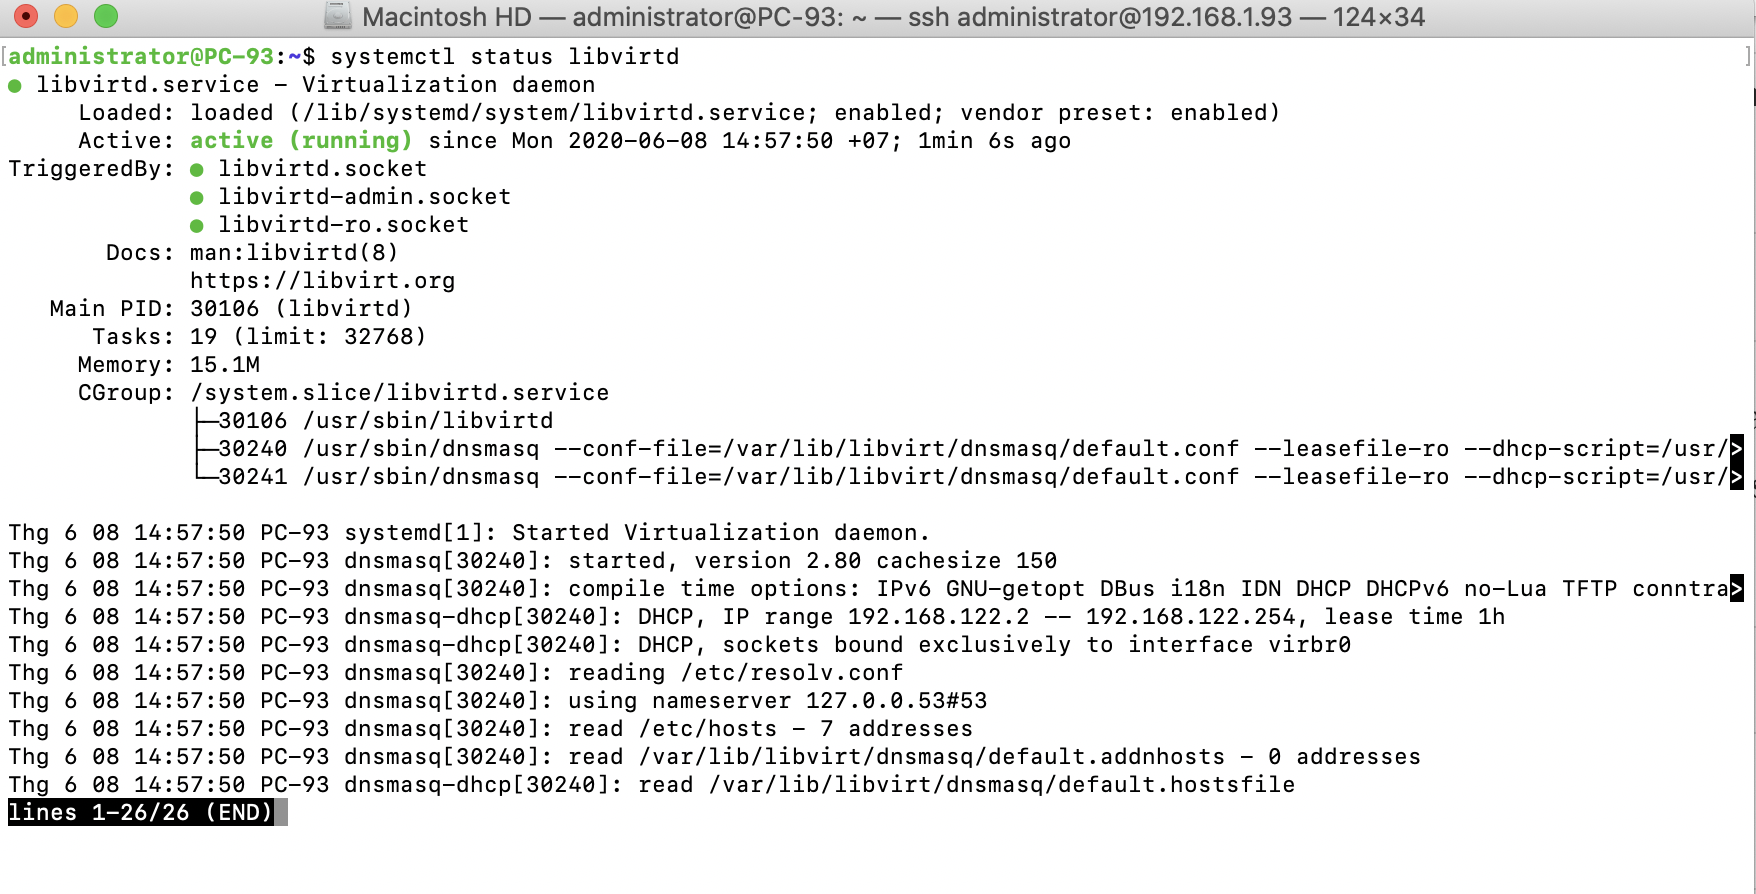Screen dimensions: 1756x894
Task: Click the truncation arrow on the 30241 dnsmasq line
Action: tap(1737, 477)
